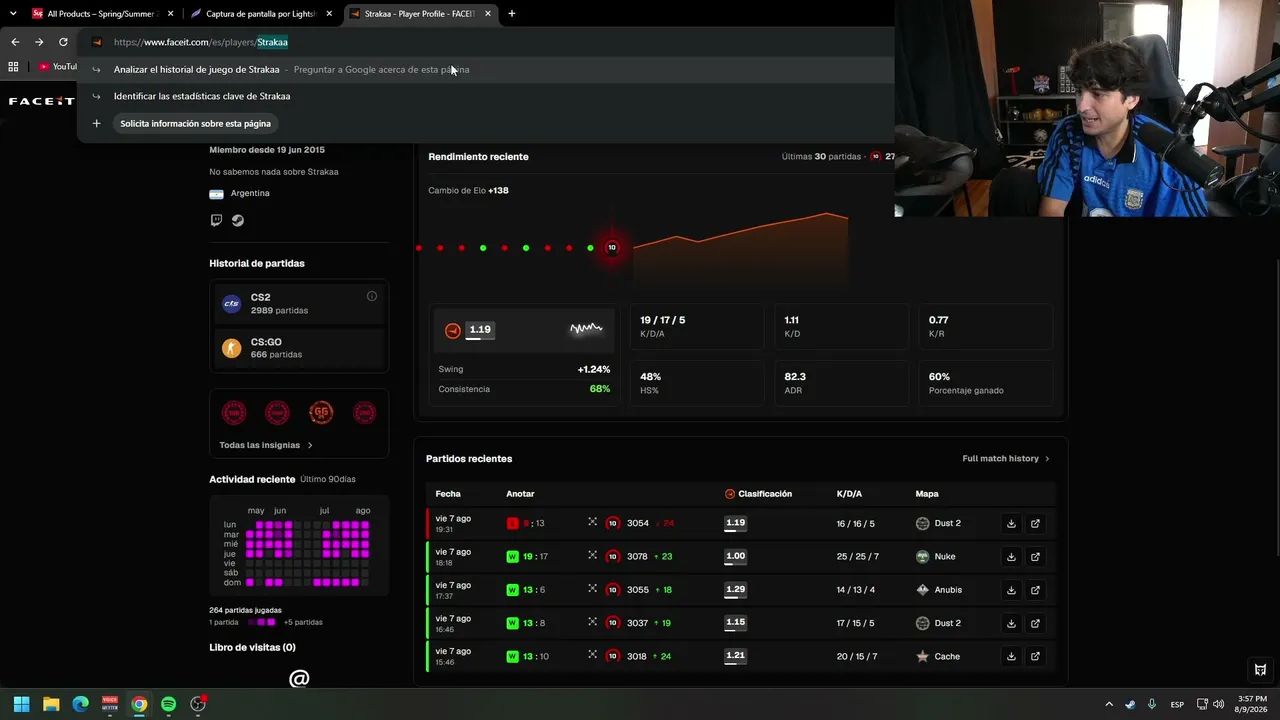Open the Windows Start menu
The height and width of the screenshot is (720, 1280).
click(x=21, y=704)
